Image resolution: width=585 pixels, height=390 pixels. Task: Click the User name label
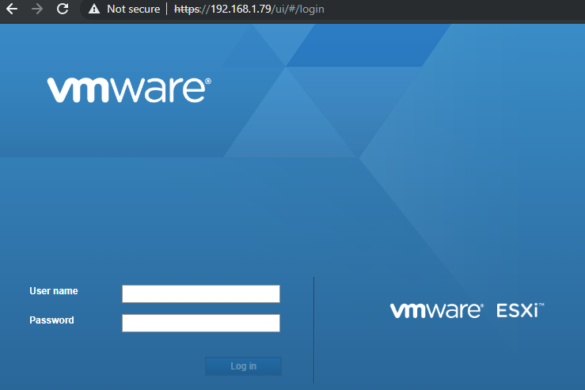pos(54,291)
